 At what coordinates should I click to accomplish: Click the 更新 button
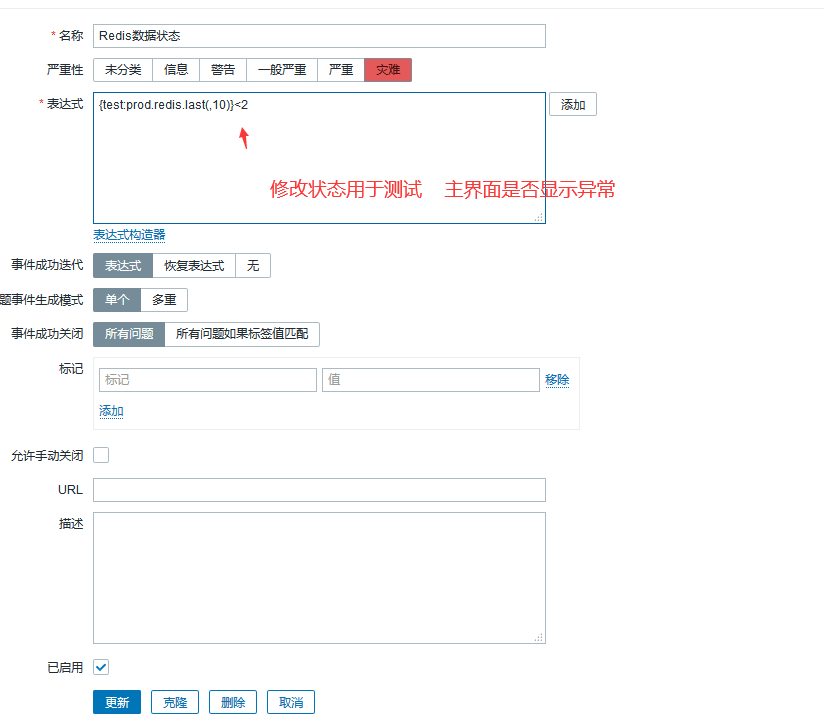117,702
